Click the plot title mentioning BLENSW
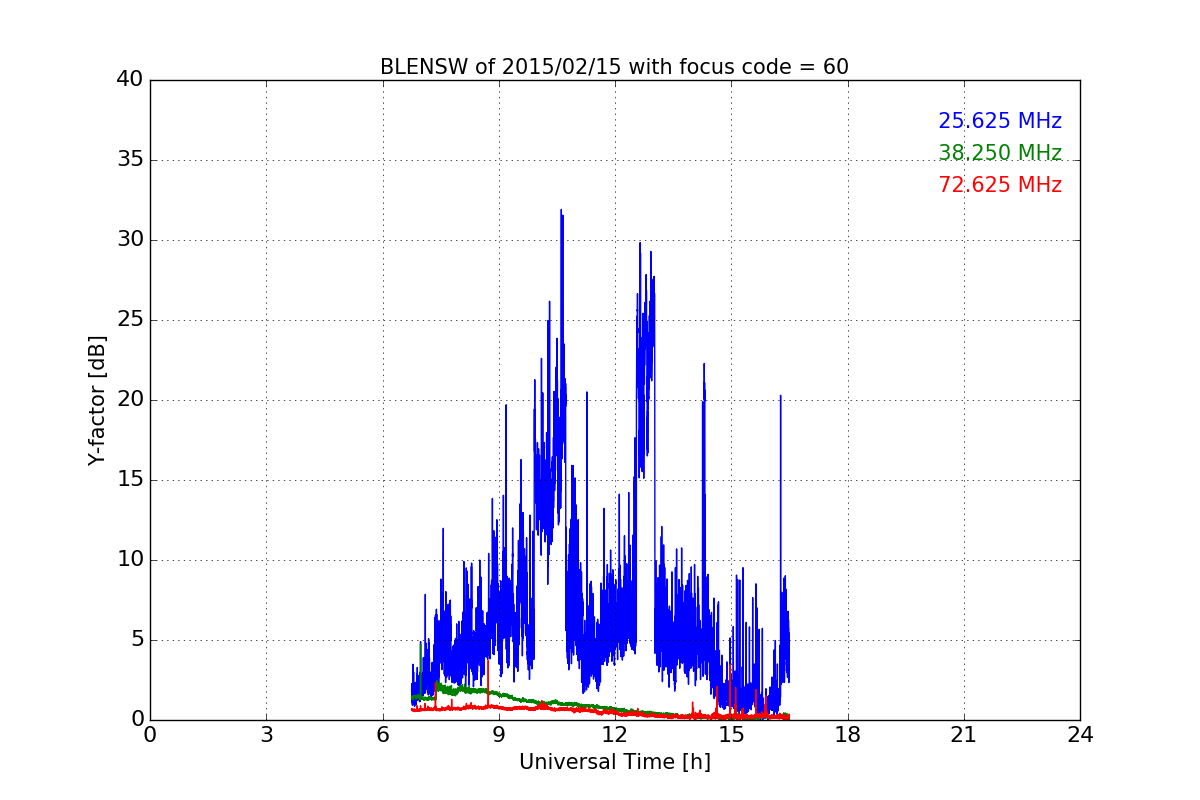Viewport: 1200px width, 800px height. click(614, 67)
